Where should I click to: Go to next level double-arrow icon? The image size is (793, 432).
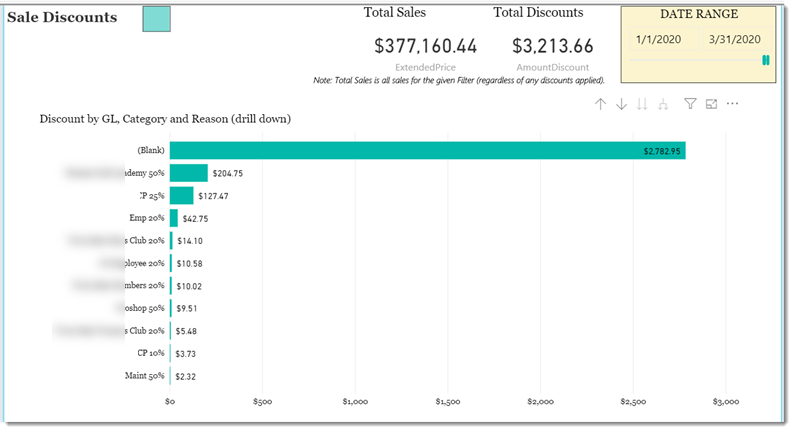[x=642, y=104]
